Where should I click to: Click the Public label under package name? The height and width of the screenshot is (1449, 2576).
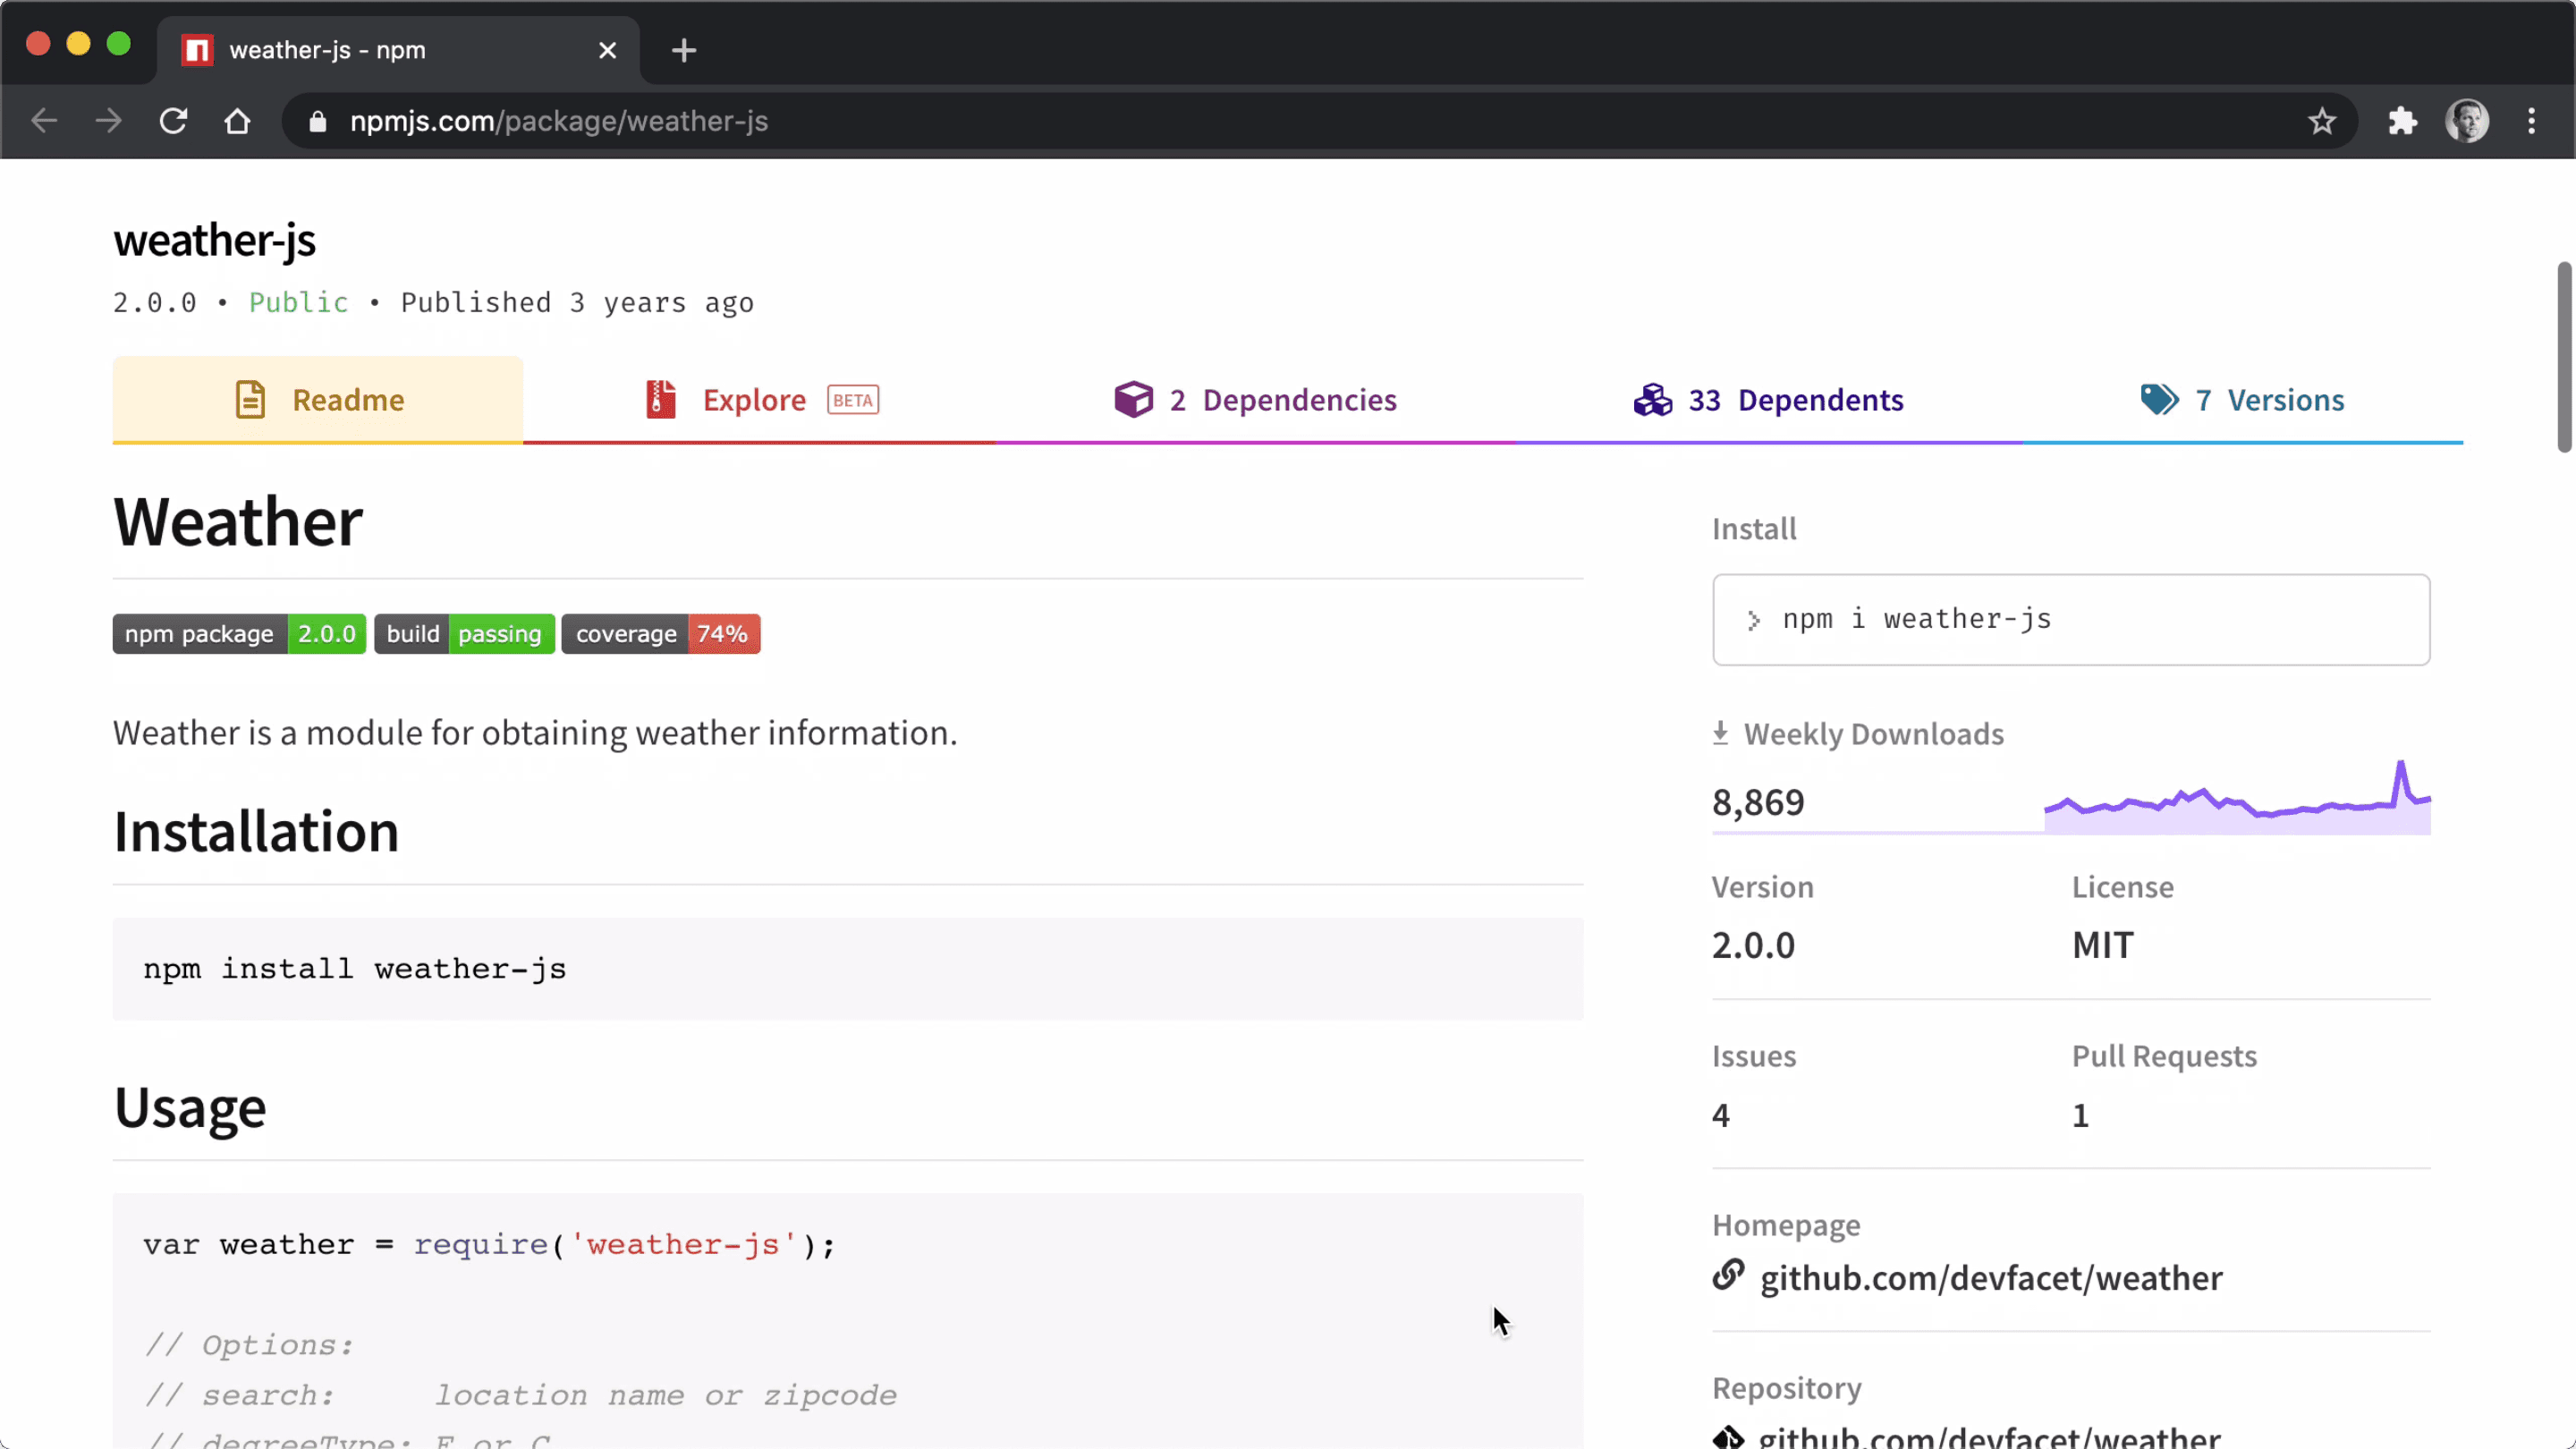point(299,302)
